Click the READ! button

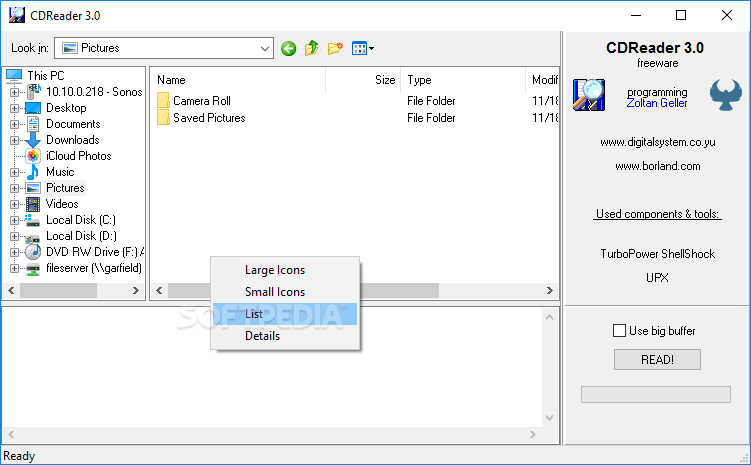[657, 359]
